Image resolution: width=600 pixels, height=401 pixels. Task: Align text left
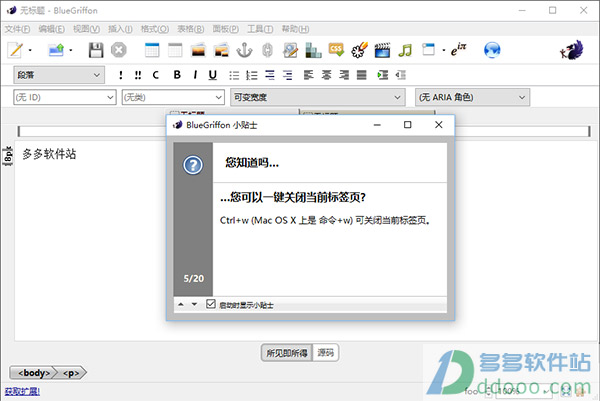coord(308,75)
